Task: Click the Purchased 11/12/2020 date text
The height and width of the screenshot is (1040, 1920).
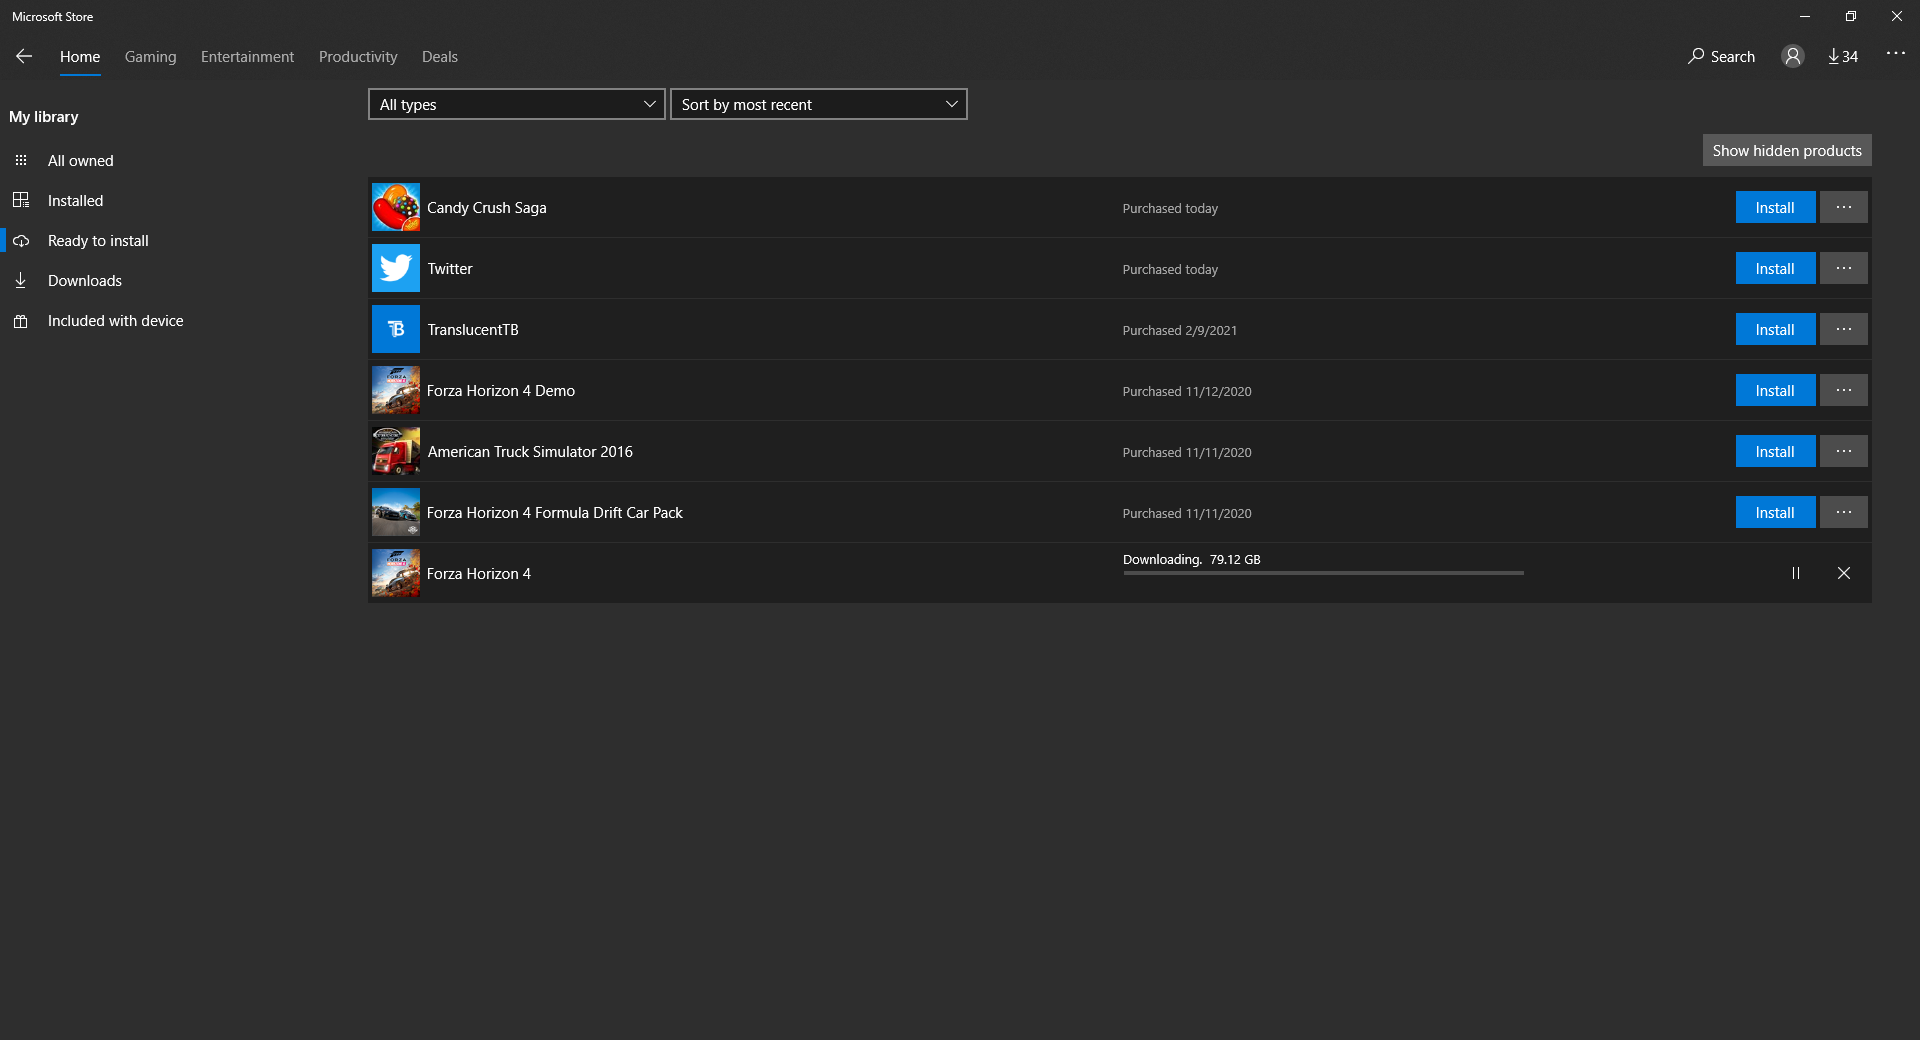Action: [x=1187, y=391]
